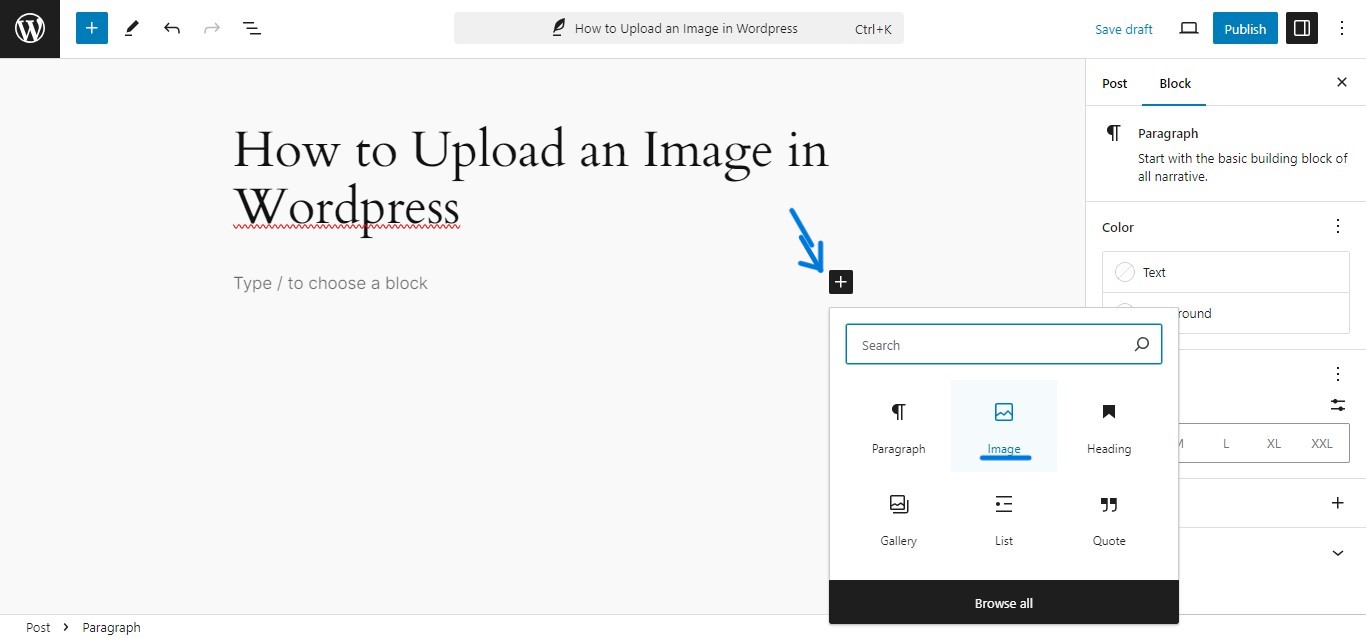The width and height of the screenshot is (1366, 638).
Task: Click Paragraph in the breadcrumb
Action: (x=111, y=627)
